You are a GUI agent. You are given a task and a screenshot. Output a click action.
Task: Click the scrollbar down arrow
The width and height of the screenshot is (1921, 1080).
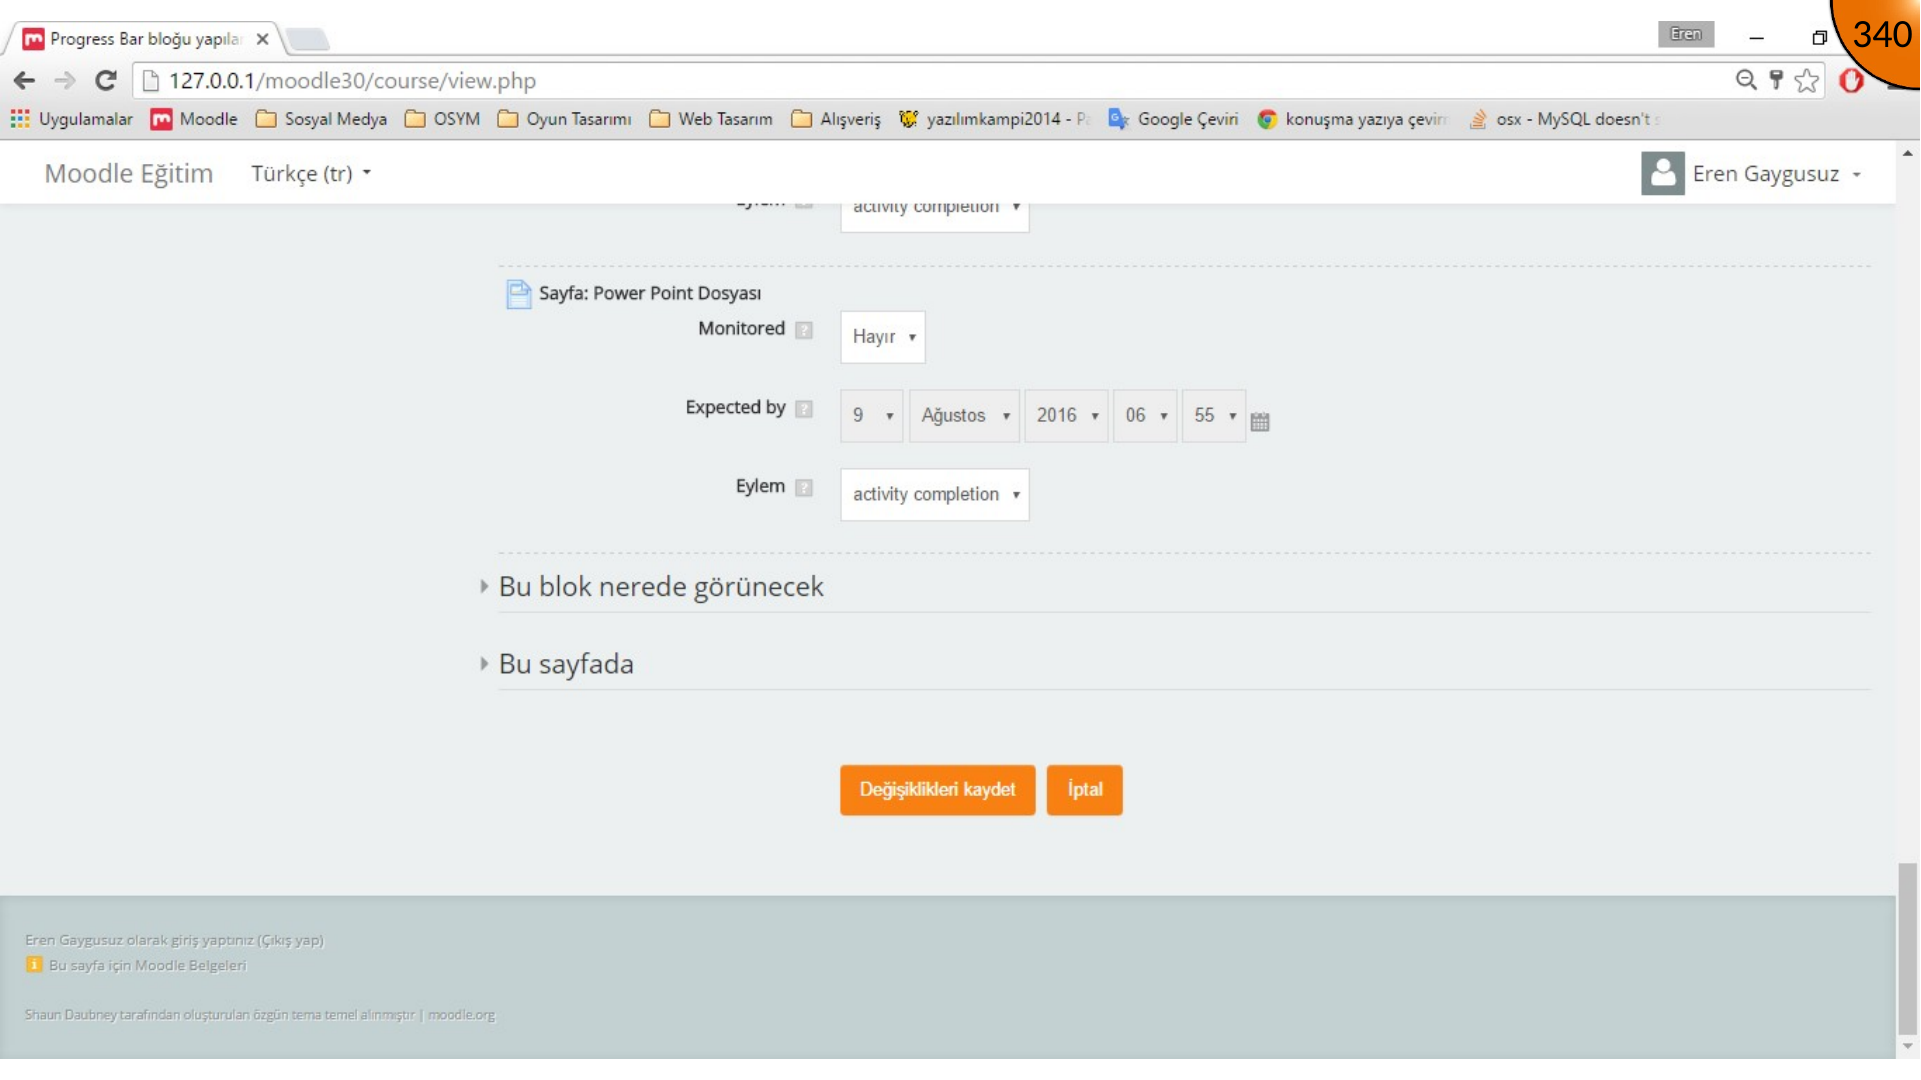tap(1908, 1047)
